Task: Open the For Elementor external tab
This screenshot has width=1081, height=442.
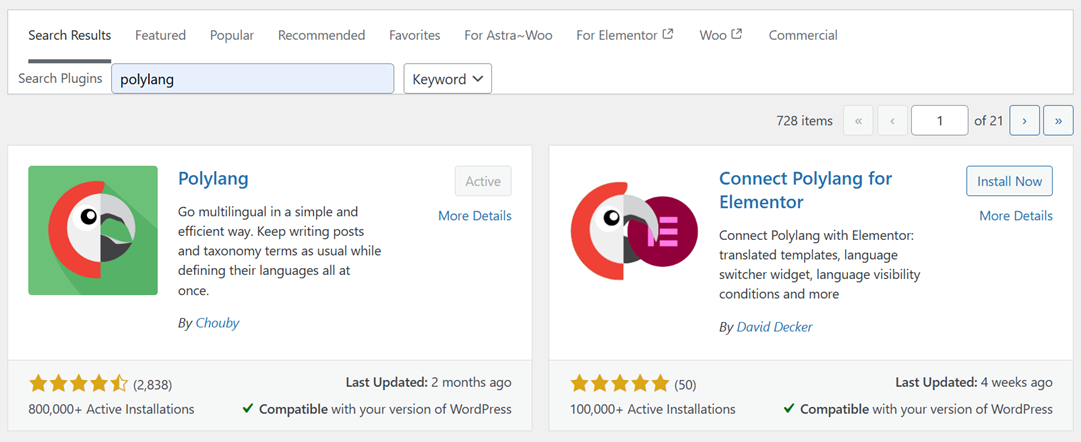Action: coord(625,35)
